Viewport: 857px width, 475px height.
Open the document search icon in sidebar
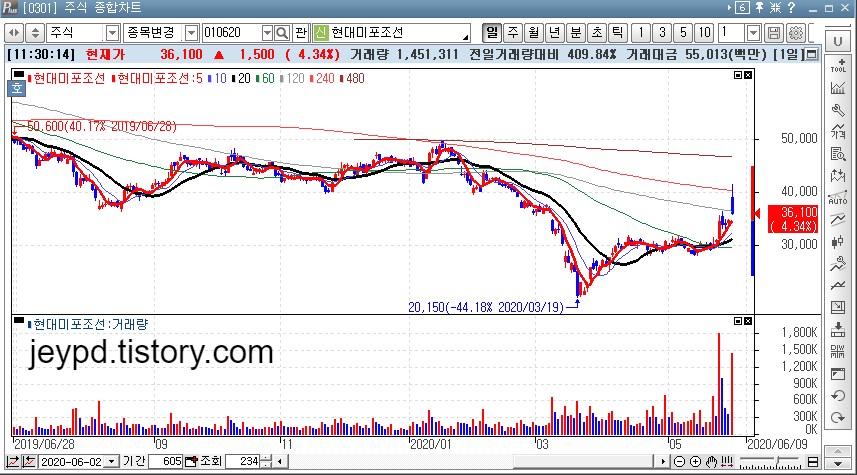[838, 154]
